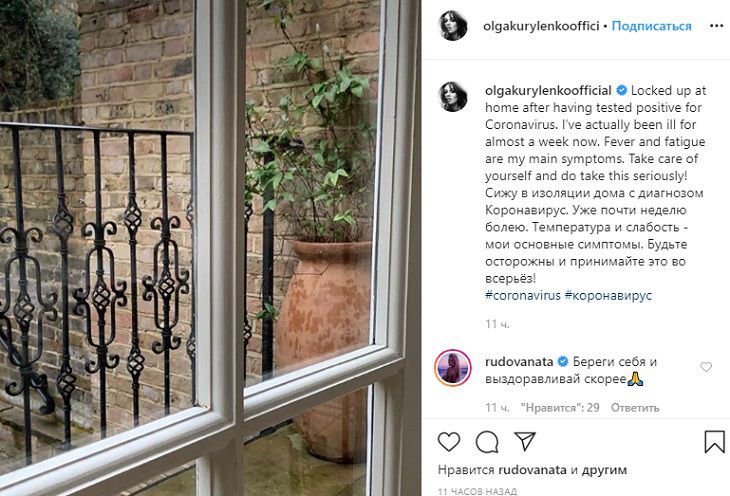Reply to rudovanata's comment via Ответить
The width and height of the screenshot is (730, 496).
click(x=635, y=408)
